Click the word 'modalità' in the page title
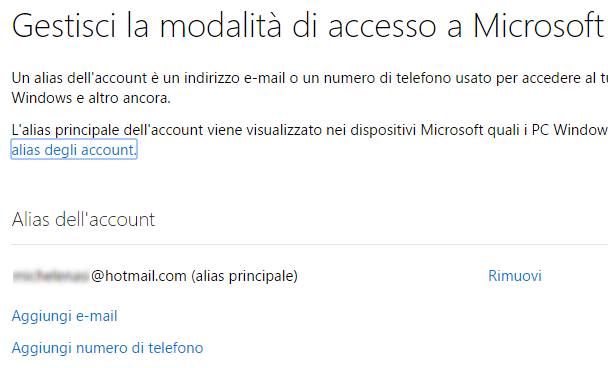 (x=221, y=26)
